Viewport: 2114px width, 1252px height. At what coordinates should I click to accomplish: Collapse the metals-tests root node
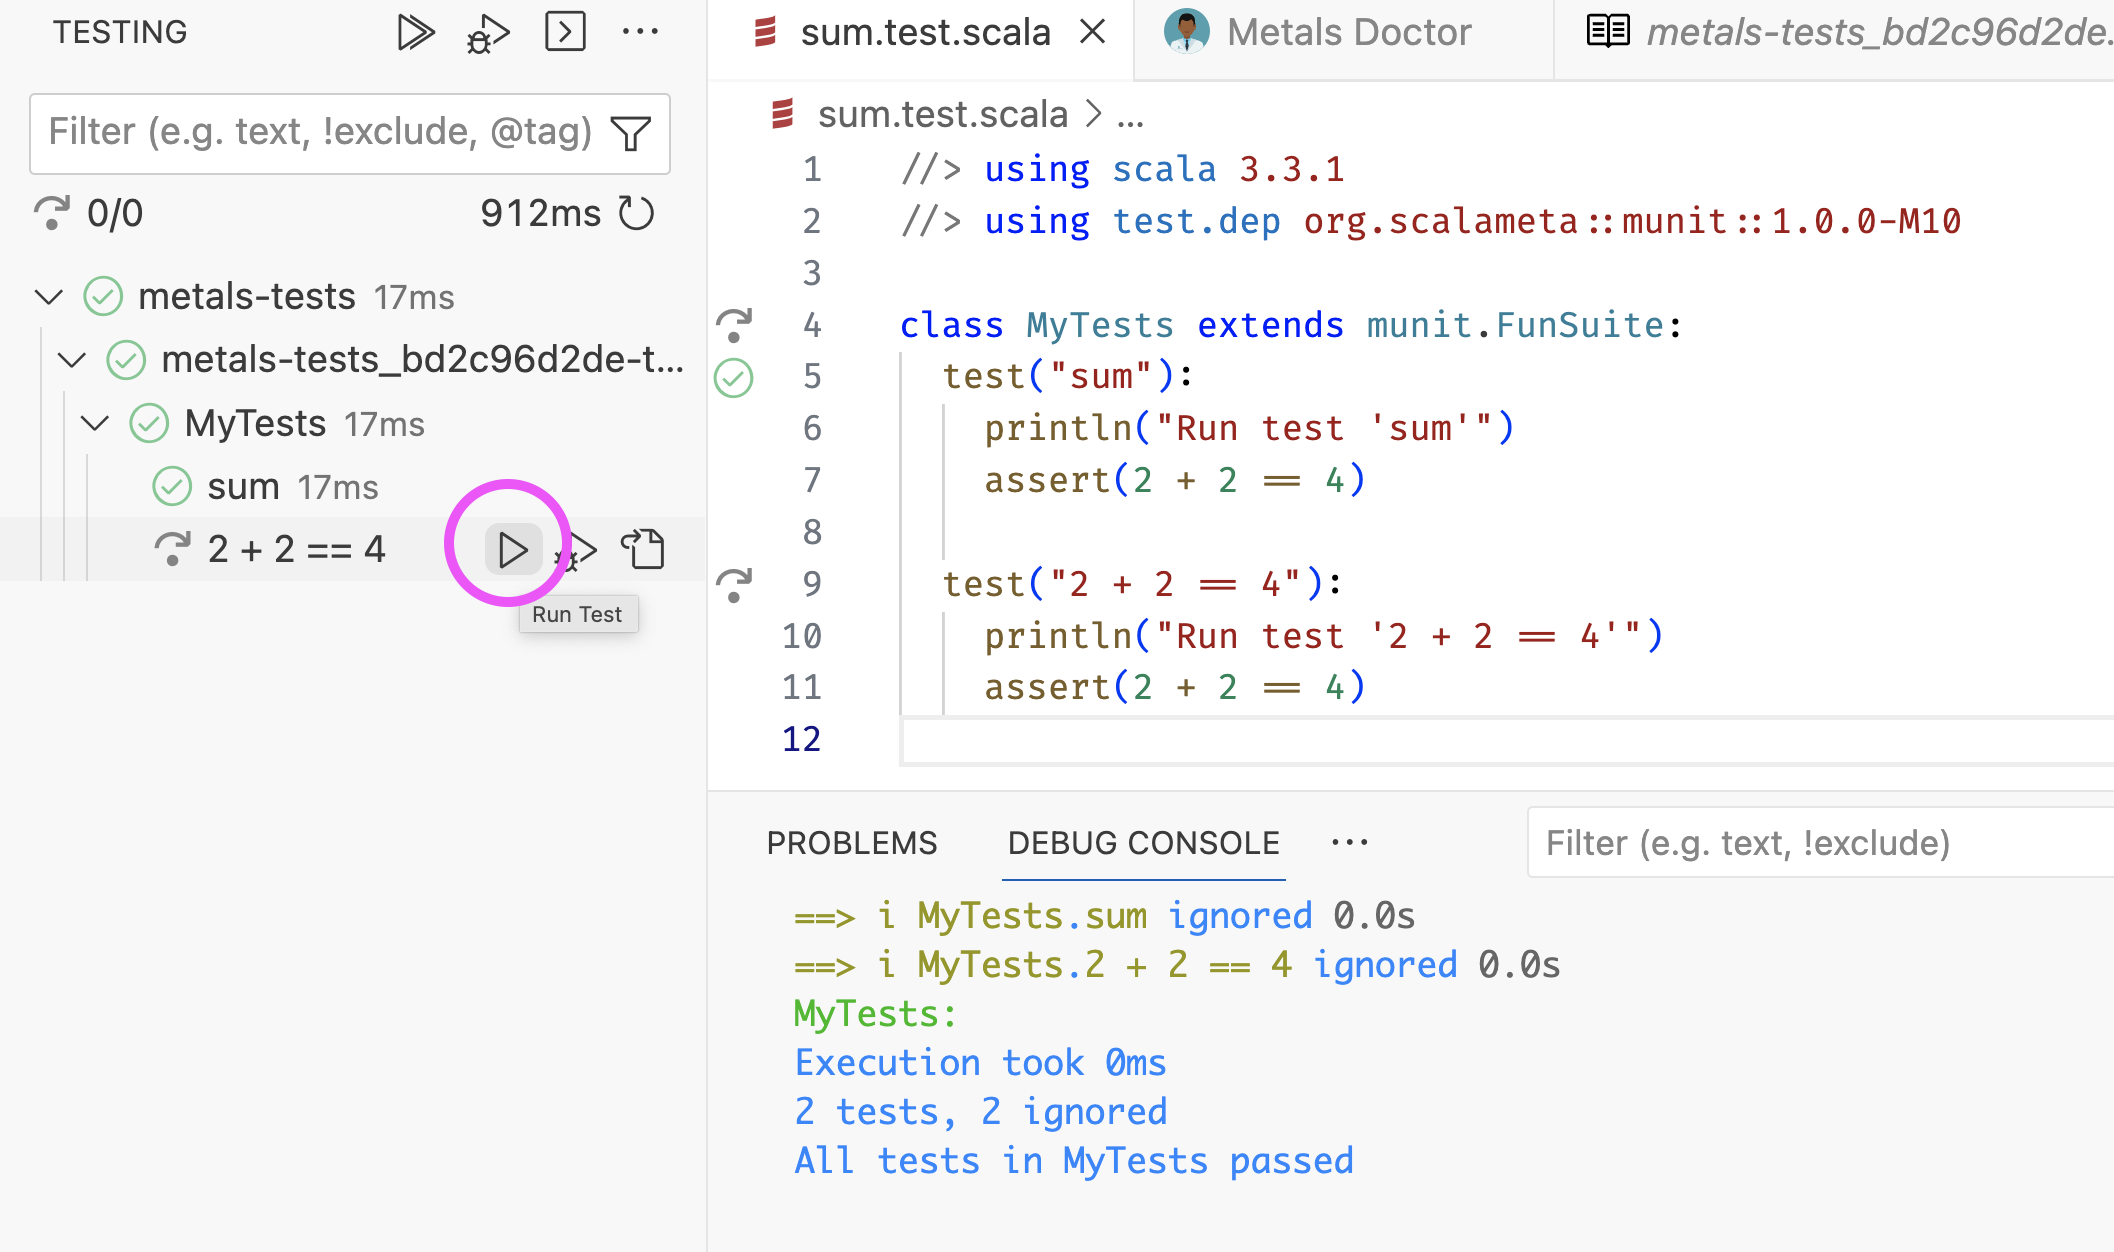tap(49, 297)
